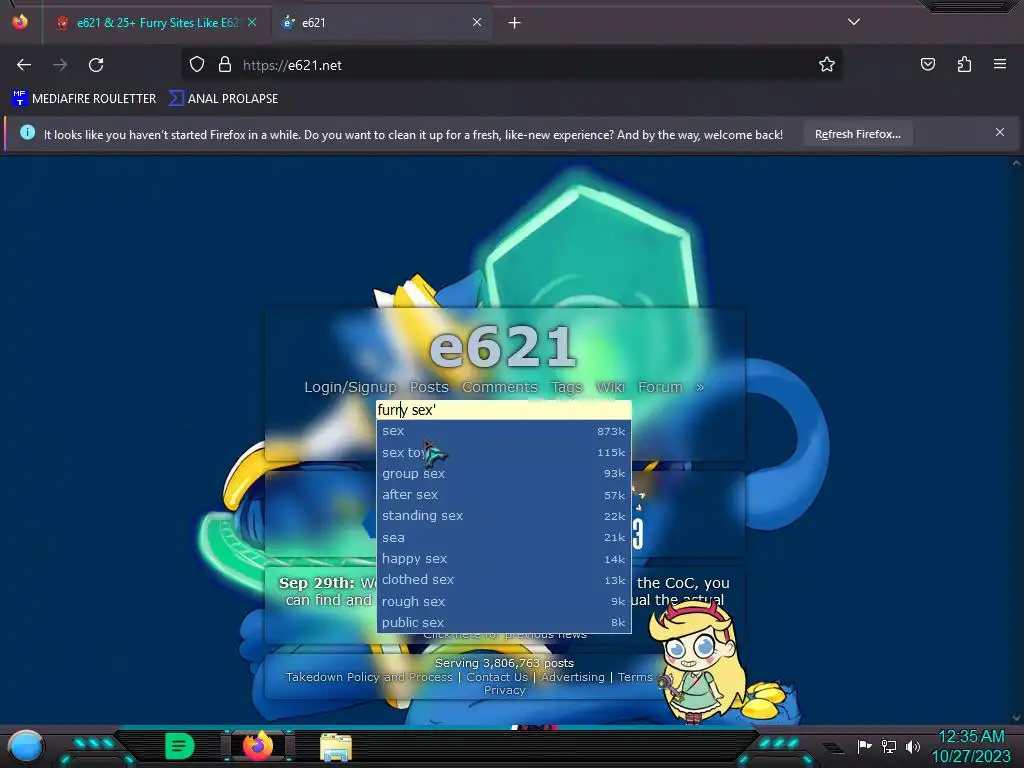Open the MEDIAFIRE ROULETTER bookmark

coord(84,99)
